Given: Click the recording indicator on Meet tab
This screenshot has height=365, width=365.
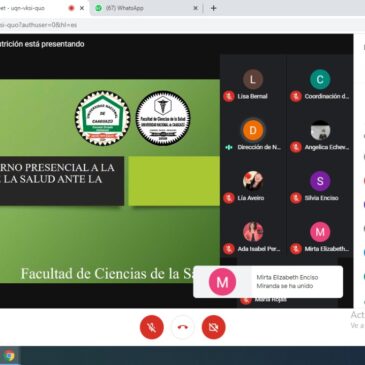Looking at the screenshot, I should click(x=71, y=8).
